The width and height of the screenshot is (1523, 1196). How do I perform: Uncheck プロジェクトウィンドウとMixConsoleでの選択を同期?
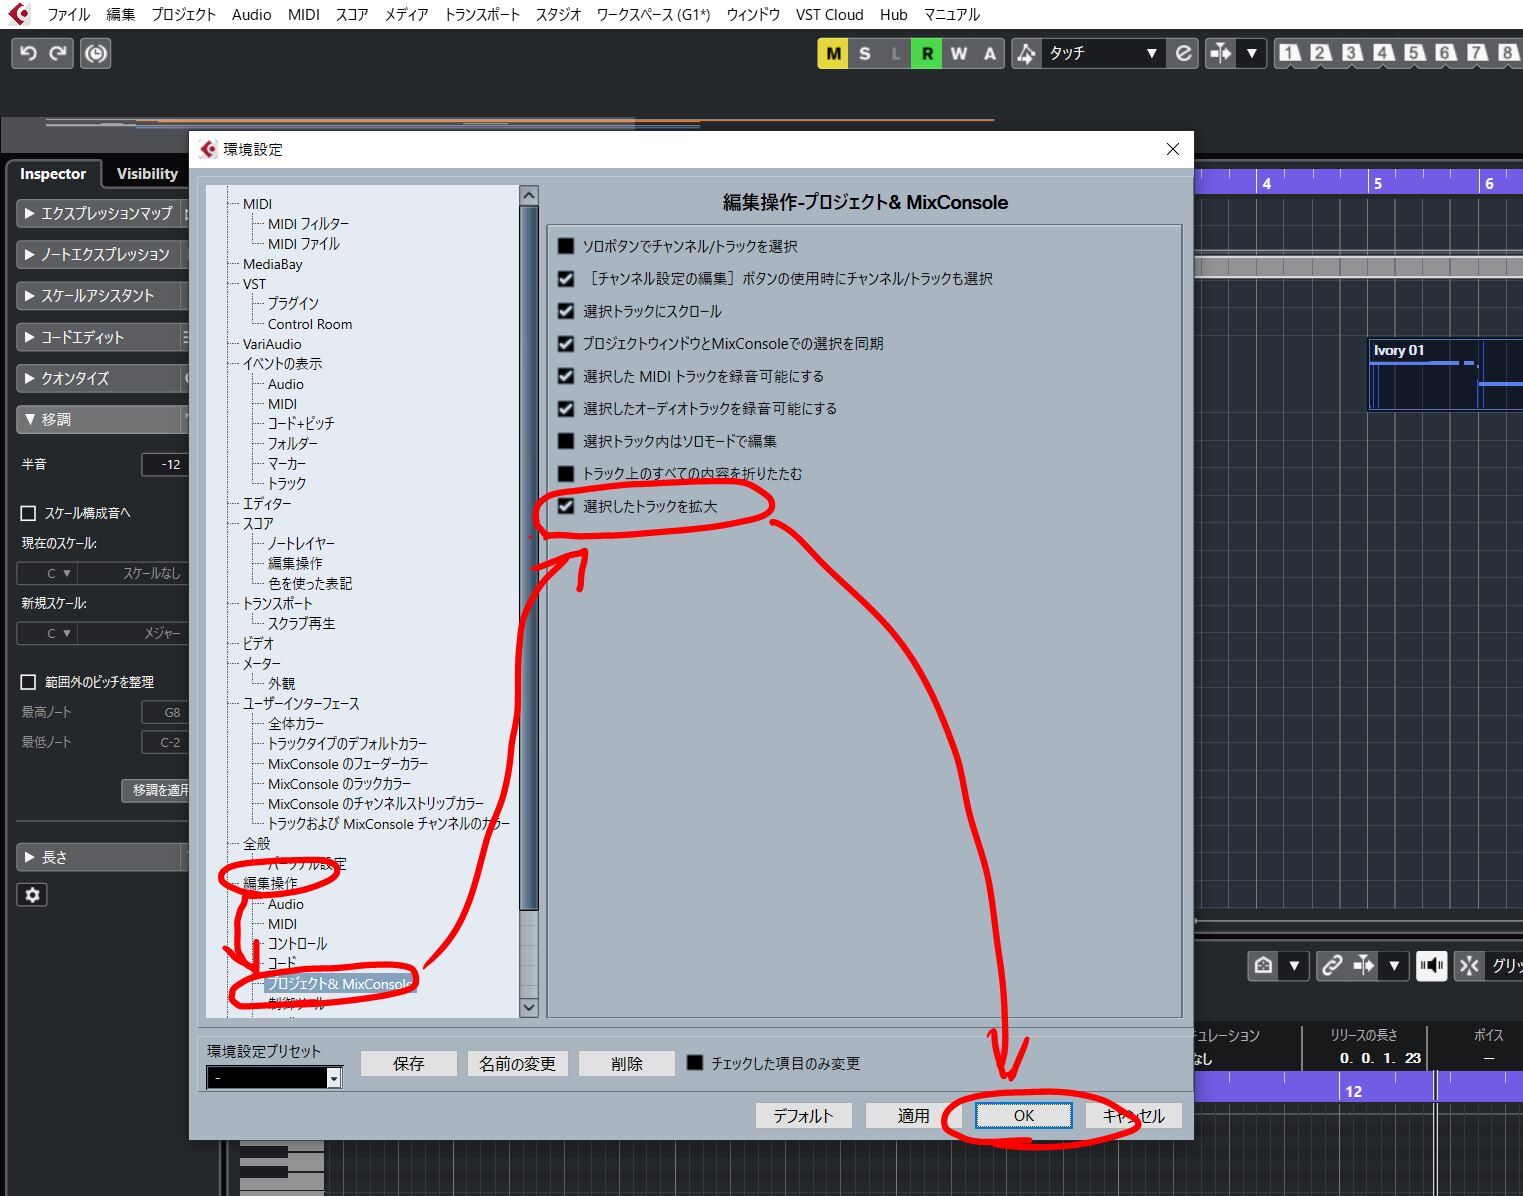pos(566,344)
